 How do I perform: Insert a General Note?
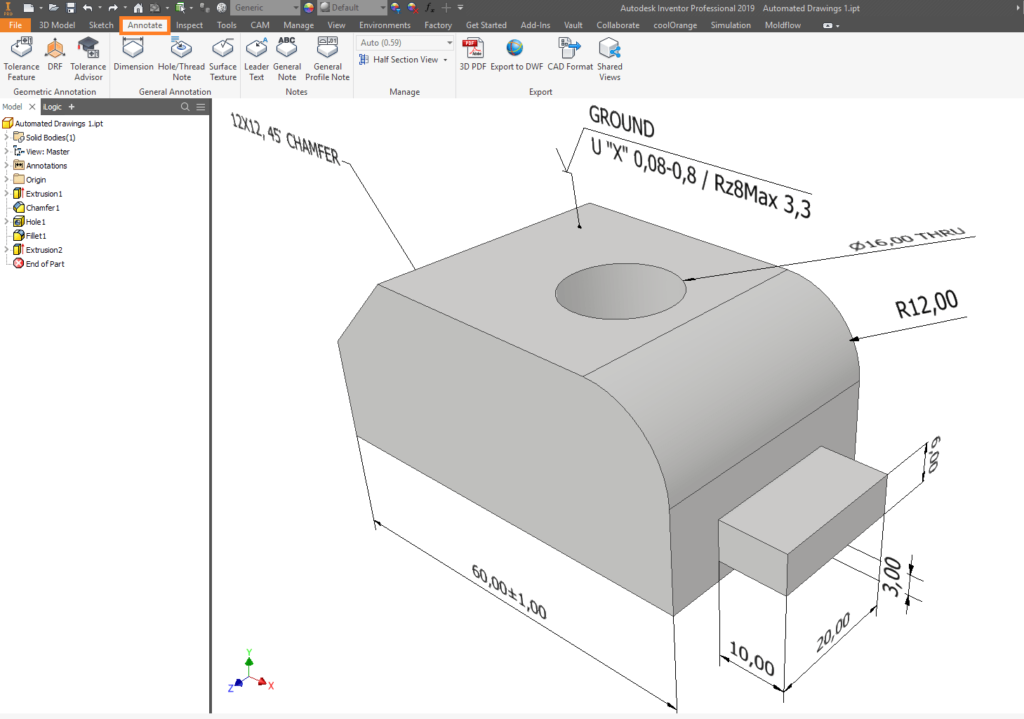pos(287,59)
